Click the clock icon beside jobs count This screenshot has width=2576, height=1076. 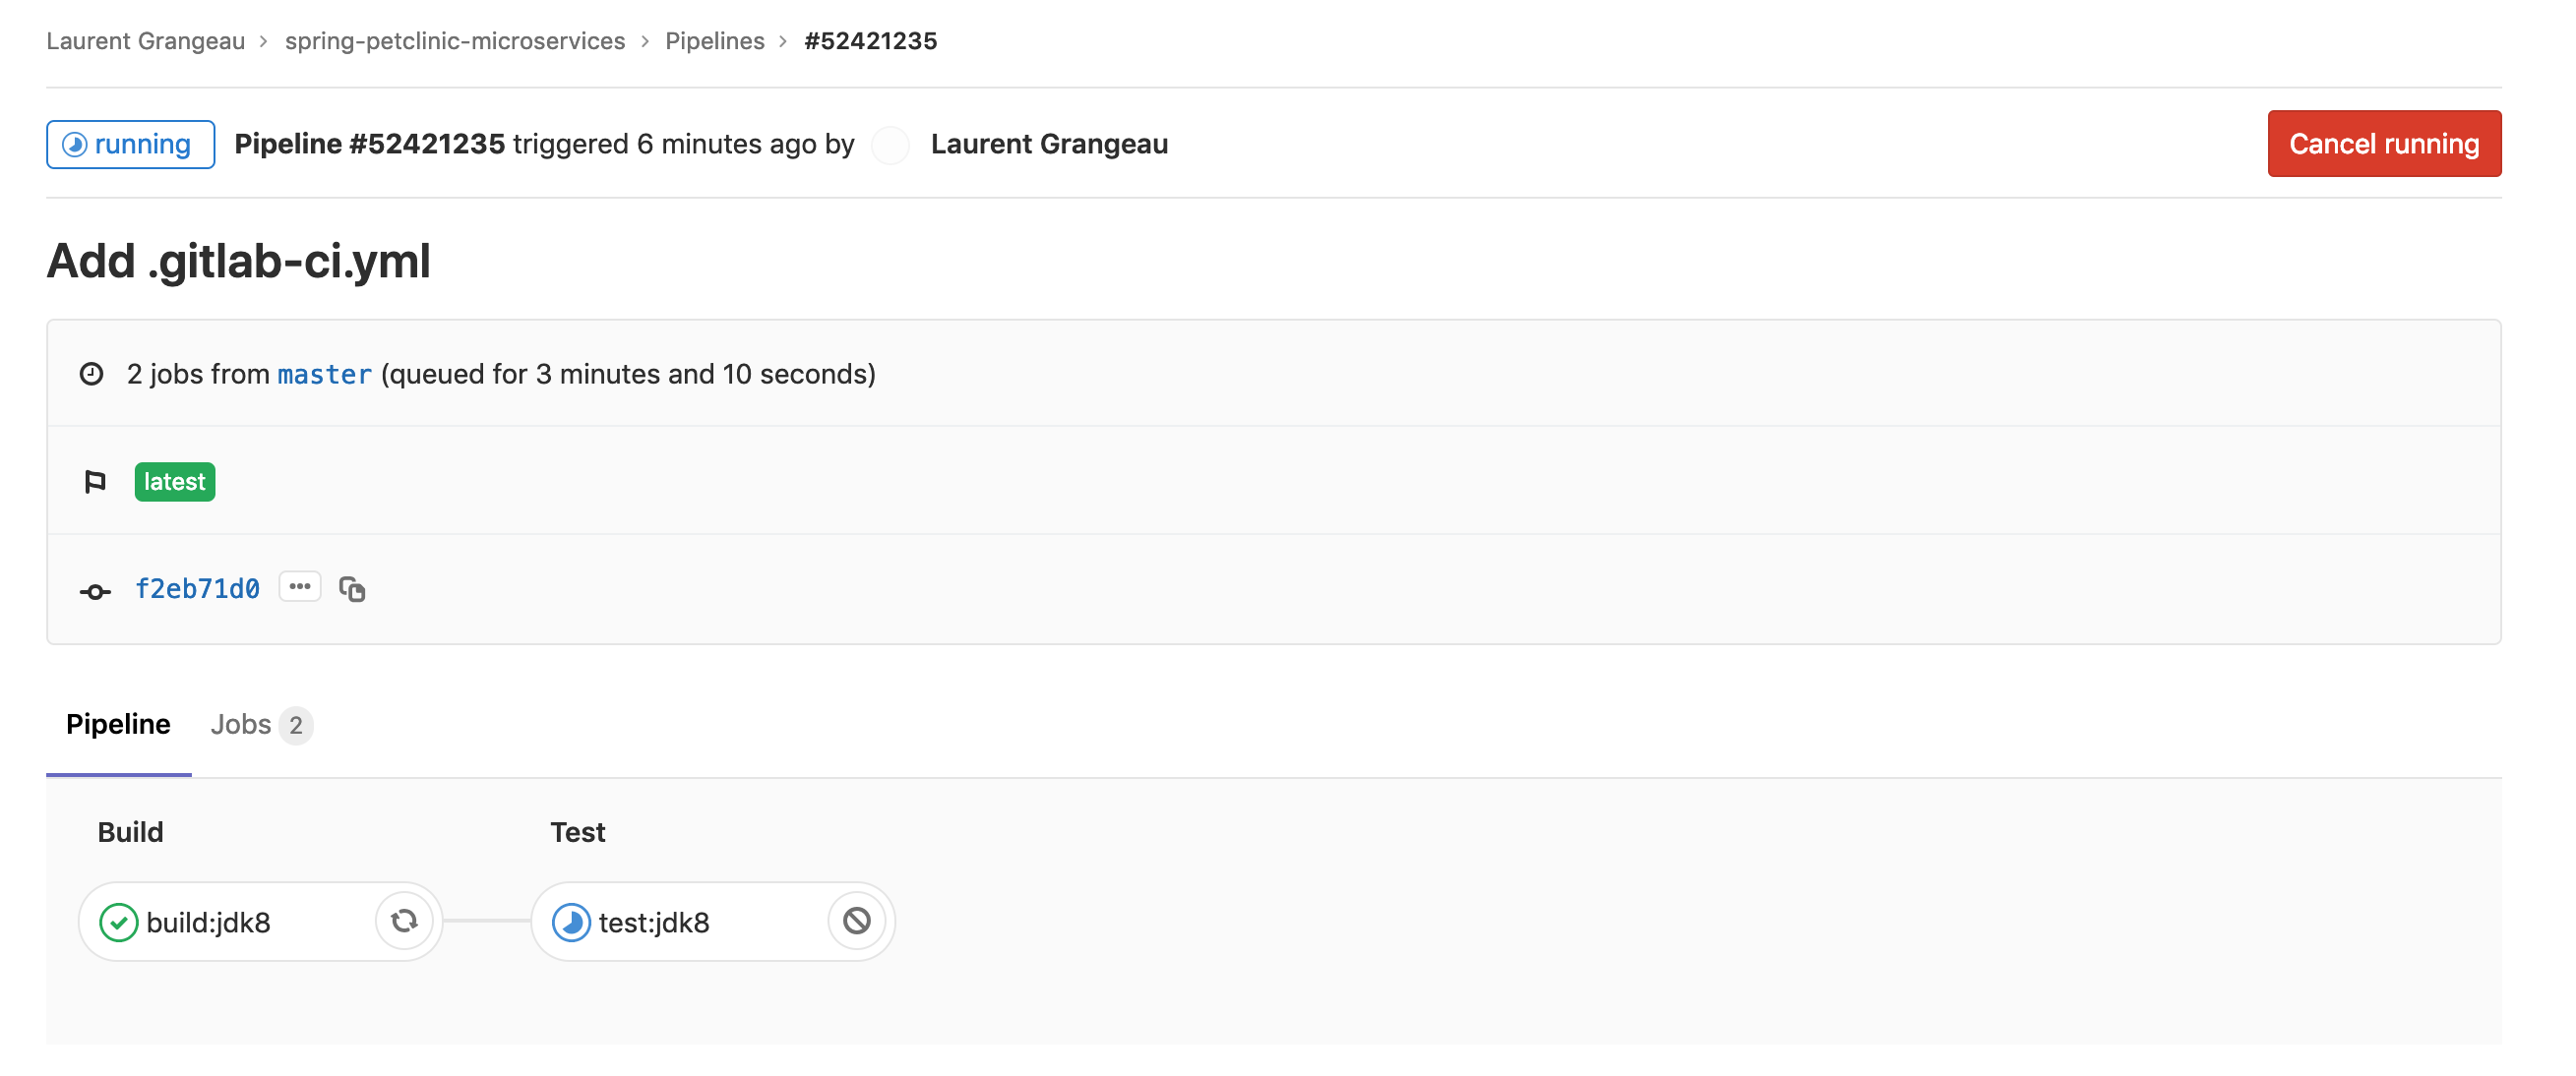coord(92,374)
